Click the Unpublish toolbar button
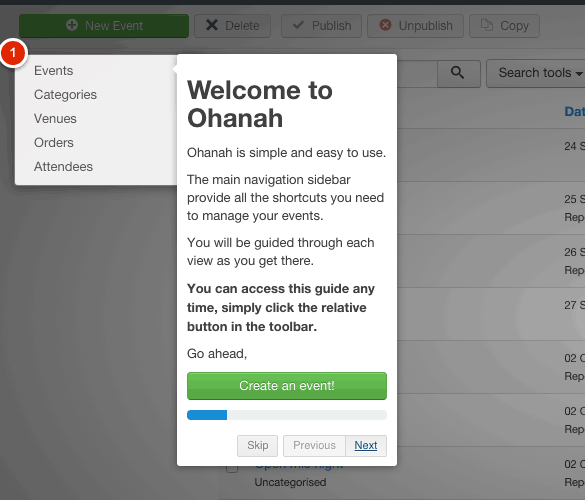Screen dimensions: 585x500 tap(415, 26)
